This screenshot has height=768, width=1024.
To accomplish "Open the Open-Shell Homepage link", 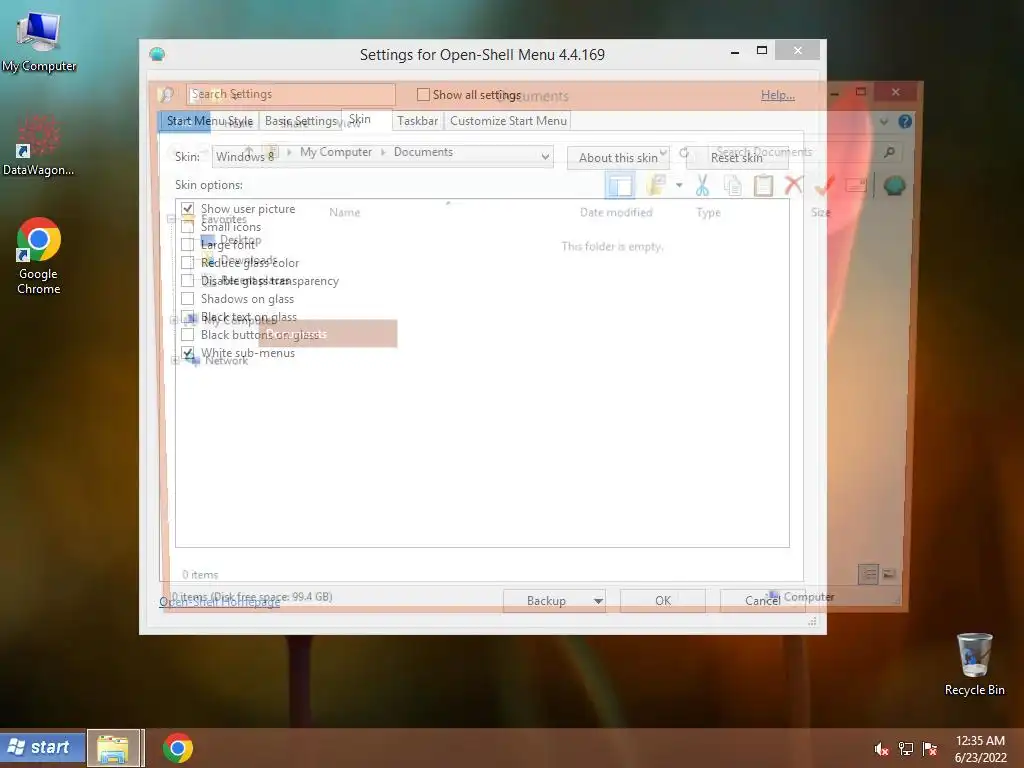I will (x=219, y=602).
